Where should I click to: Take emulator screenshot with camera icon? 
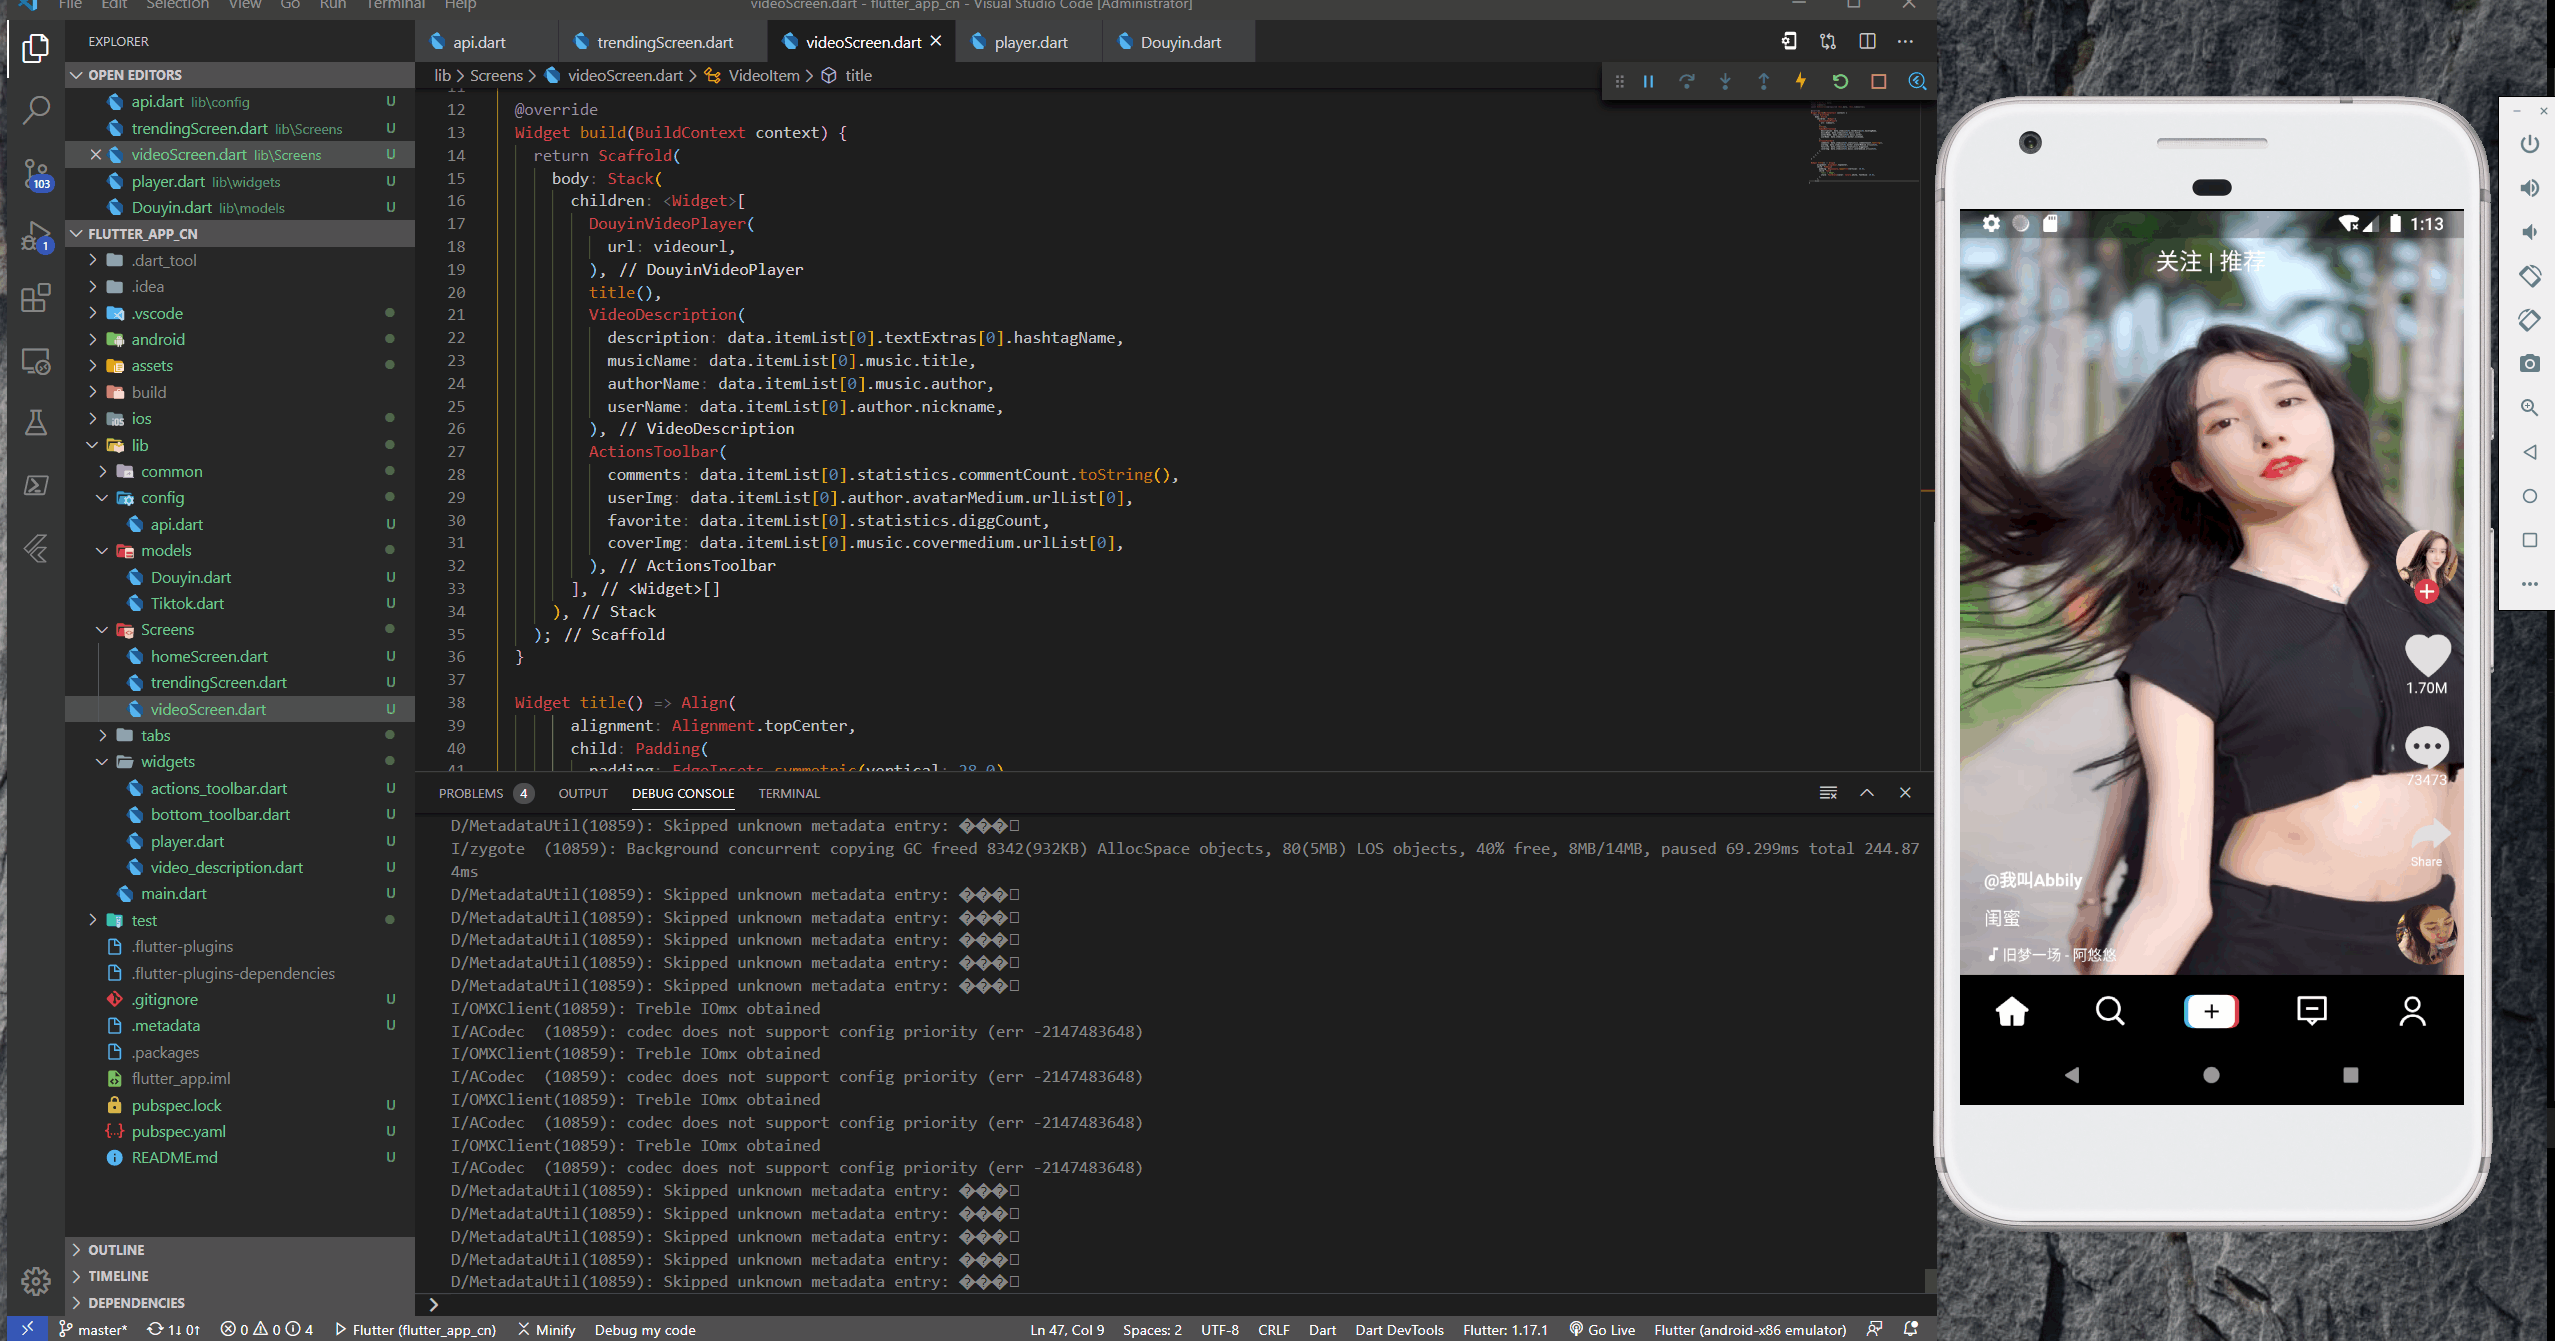click(2529, 364)
